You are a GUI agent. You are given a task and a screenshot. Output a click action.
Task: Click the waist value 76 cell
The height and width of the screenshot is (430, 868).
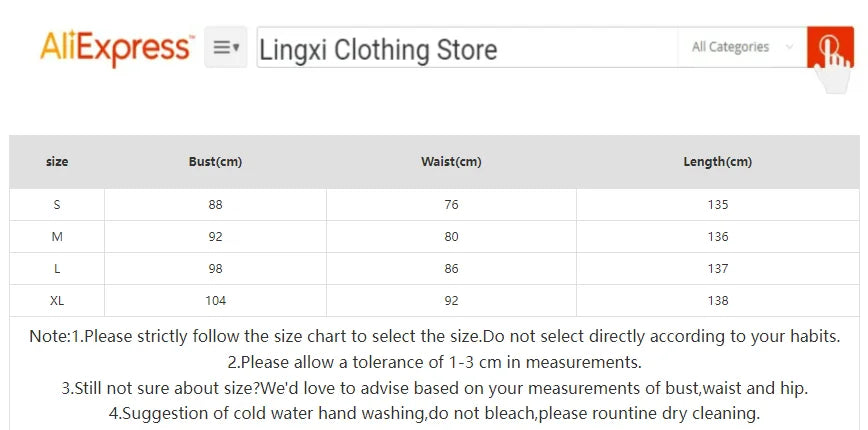[x=451, y=205]
